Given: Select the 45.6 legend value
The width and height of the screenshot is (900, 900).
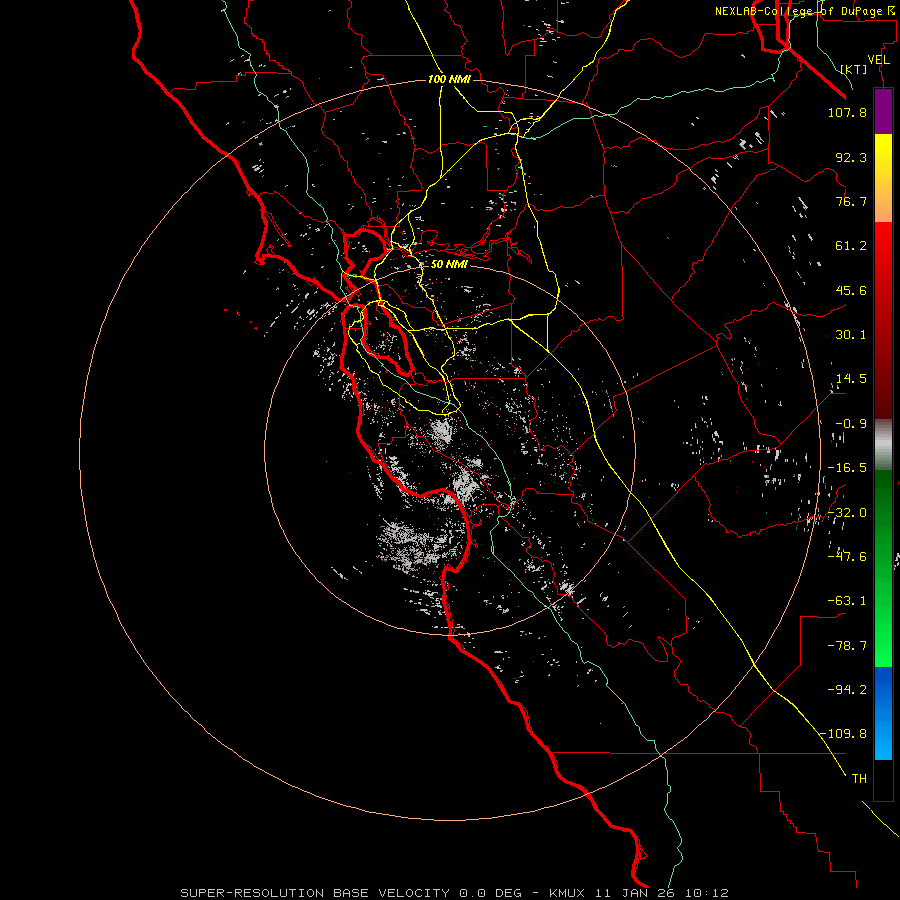Looking at the screenshot, I should pyautogui.click(x=851, y=290).
